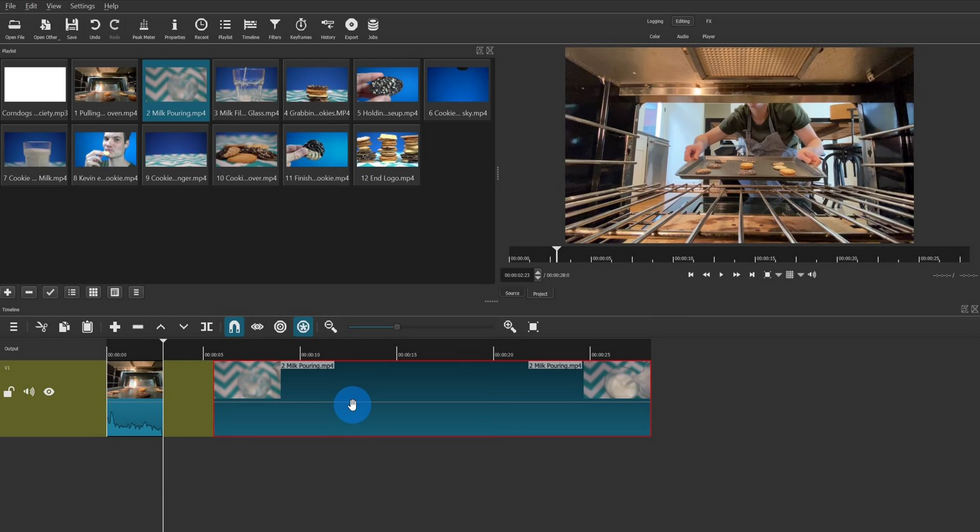
Task: Open the Settings menu
Action: [82, 6]
